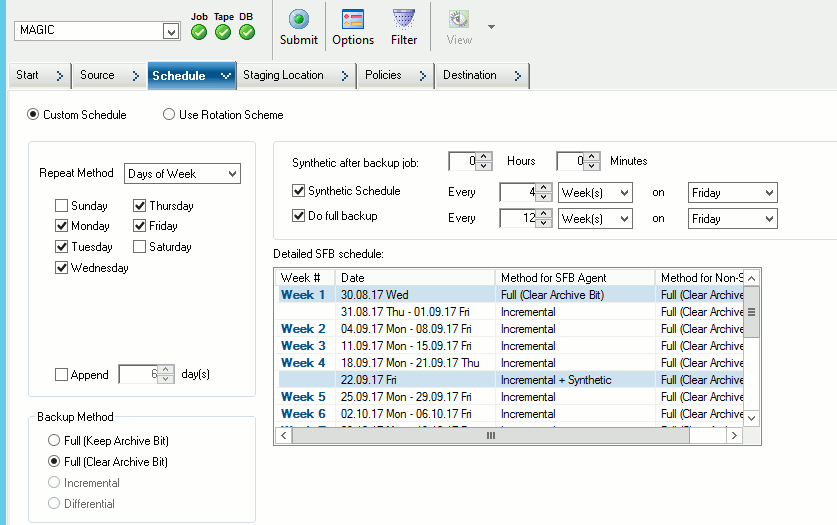Select the Week 5 schedule row
The height and width of the screenshot is (525, 837).
[x=511, y=397]
